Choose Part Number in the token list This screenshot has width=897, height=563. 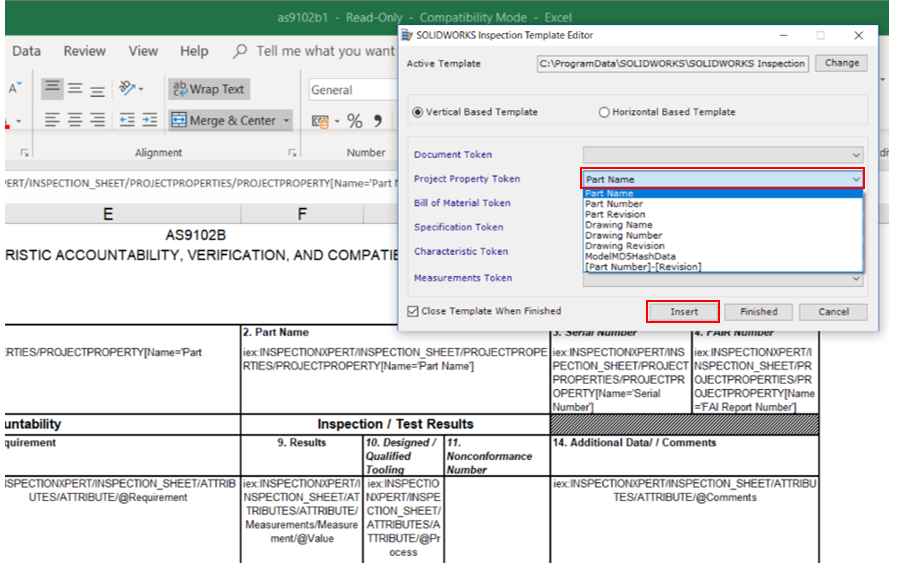coord(723,204)
